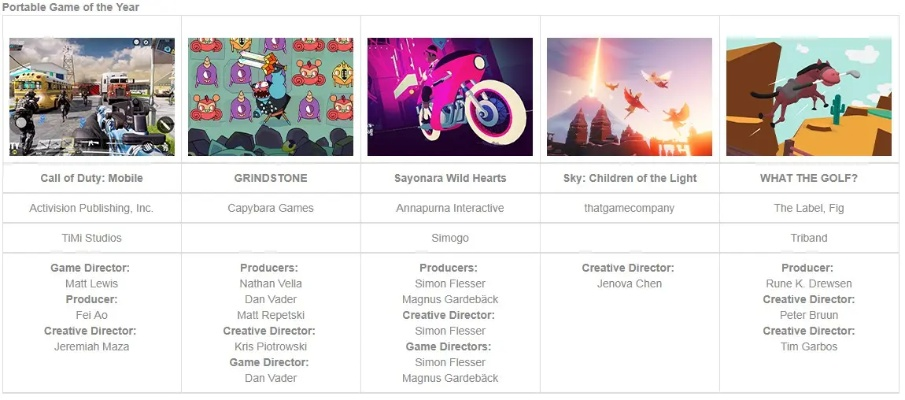Image resolution: width=905 pixels, height=400 pixels.
Task: Open the GRINDSTONE title link
Action: (x=271, y=178)
